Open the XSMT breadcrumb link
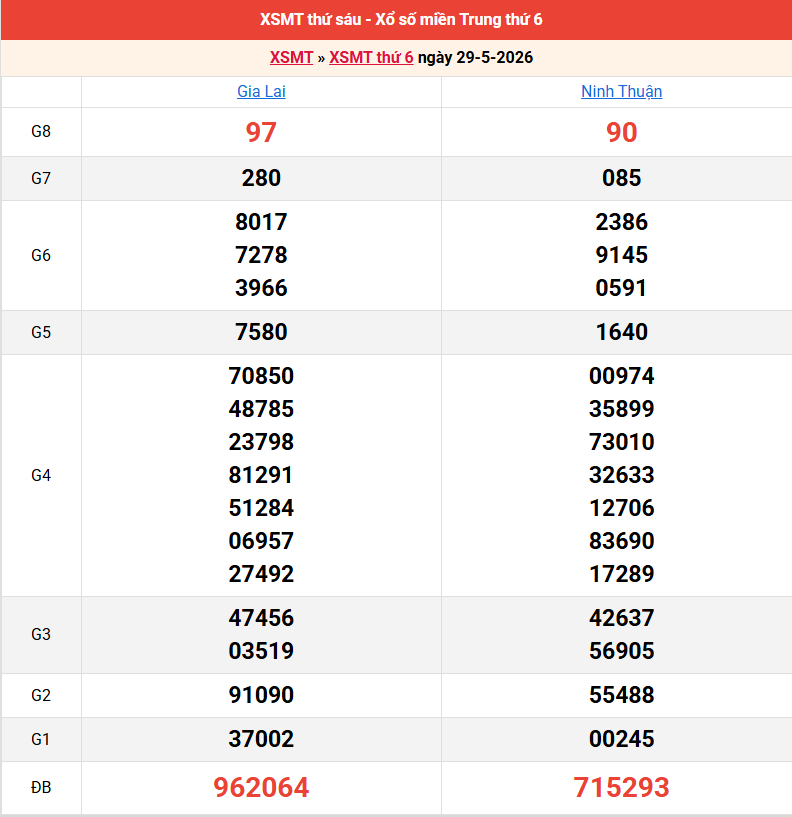 pos(291,57)
